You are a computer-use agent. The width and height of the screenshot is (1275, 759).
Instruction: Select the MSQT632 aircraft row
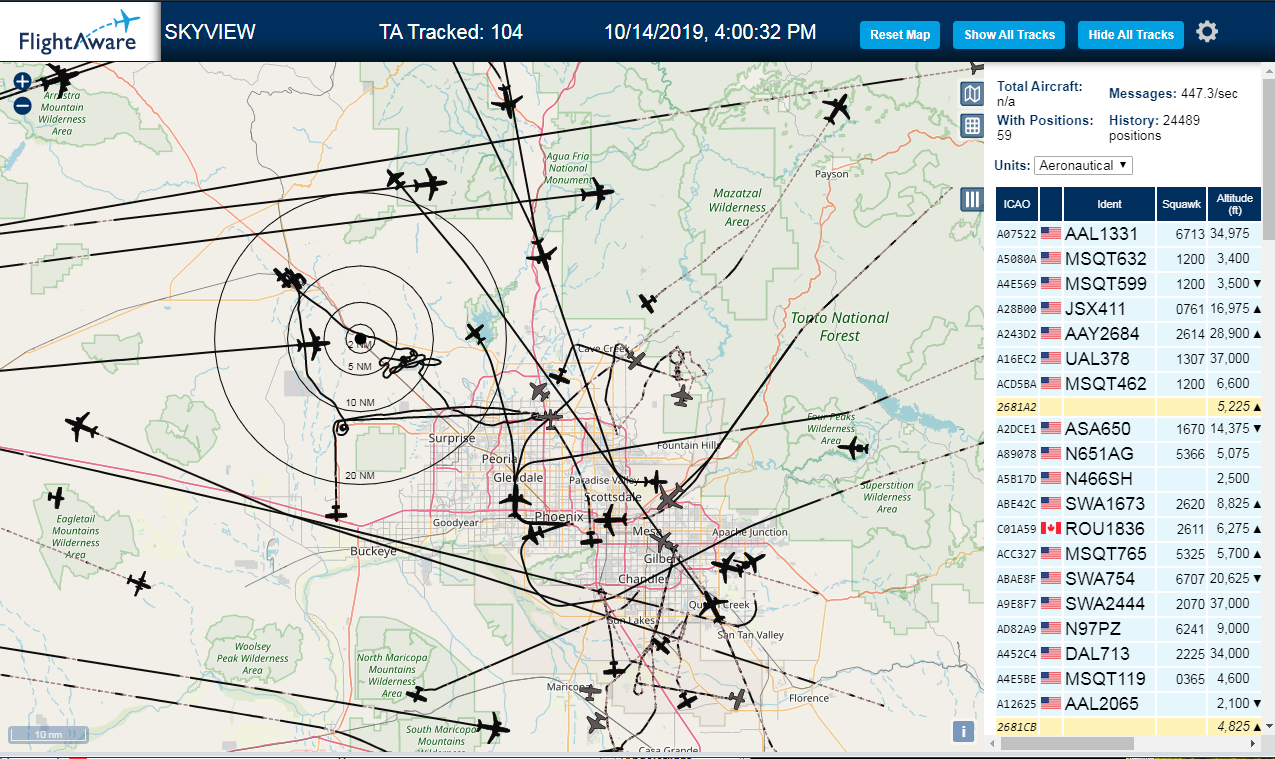point(1129,259)
